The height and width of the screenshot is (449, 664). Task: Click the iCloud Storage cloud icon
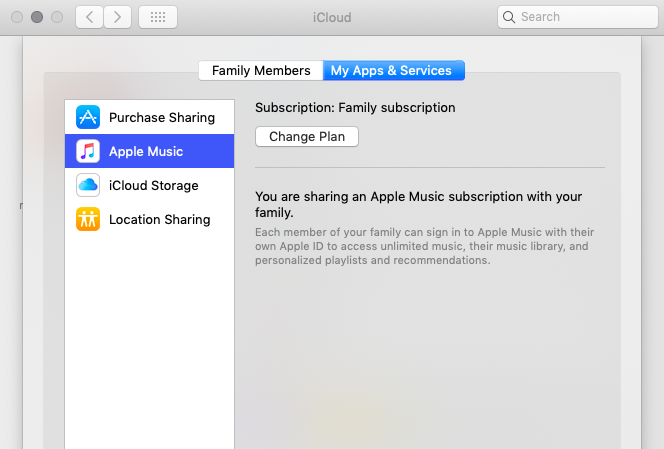pos(88,185)
